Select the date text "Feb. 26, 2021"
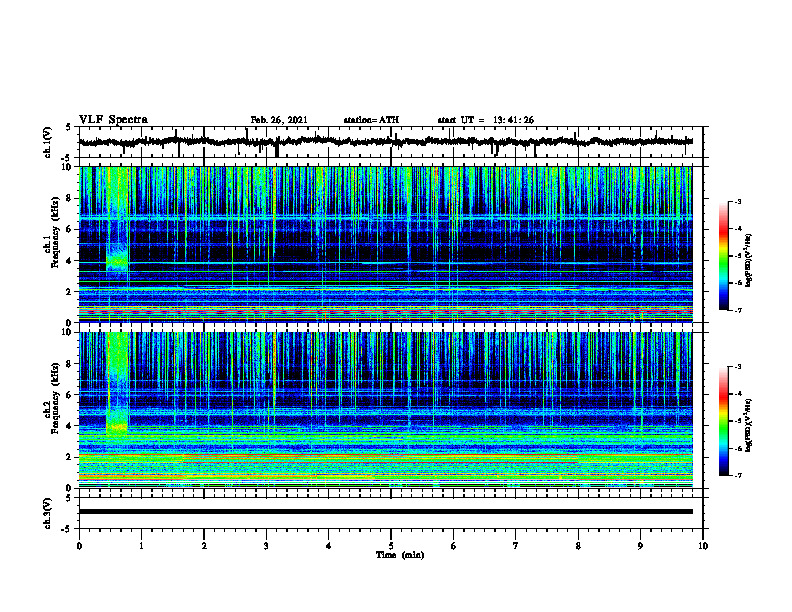 point(279,120)
